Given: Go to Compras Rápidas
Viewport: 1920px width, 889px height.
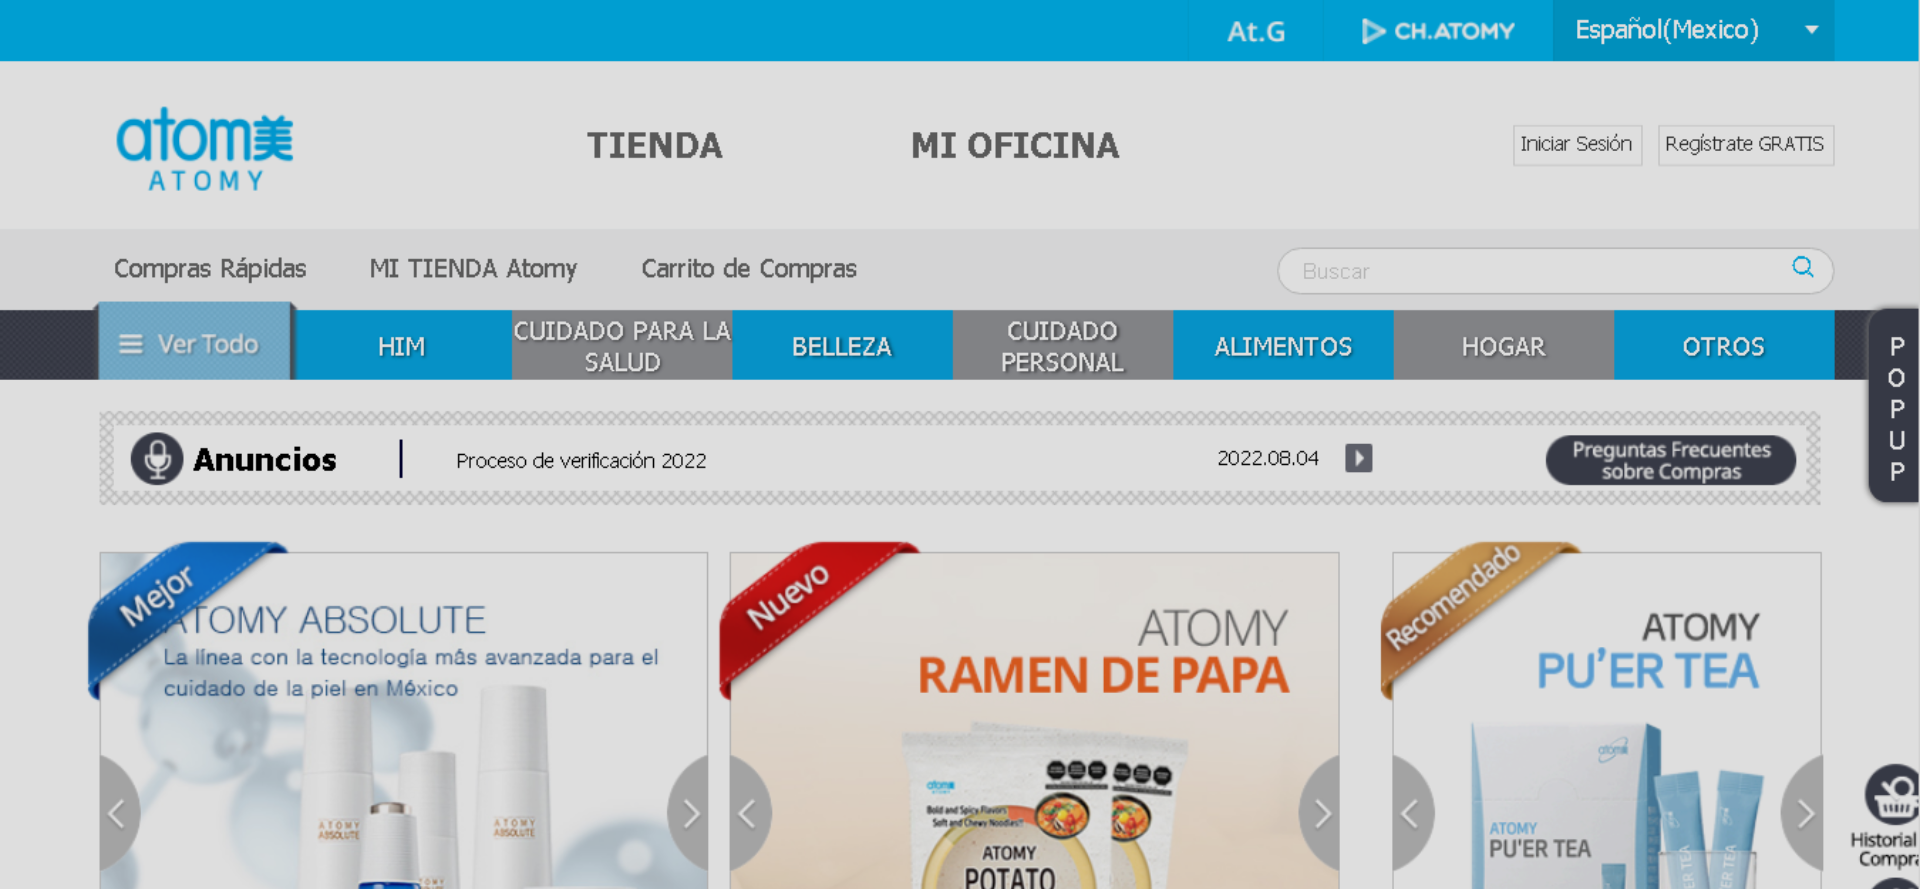Looking at the screenshot, I should coord(210,268).
